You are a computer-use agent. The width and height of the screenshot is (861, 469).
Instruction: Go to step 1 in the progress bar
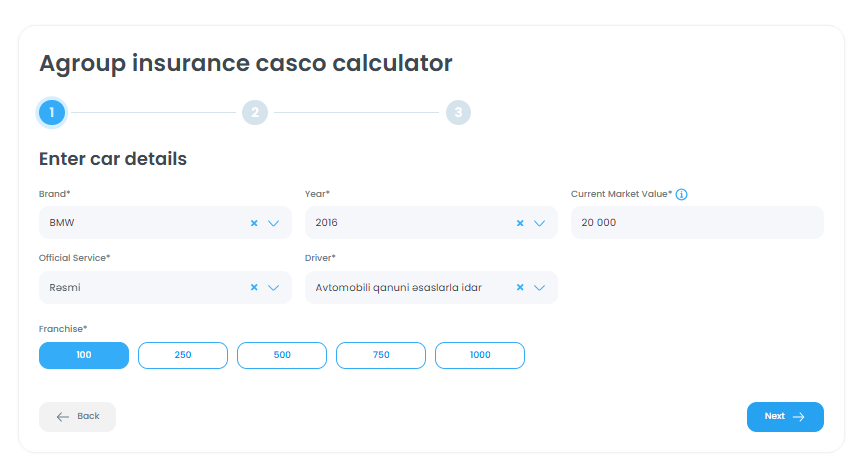(52, 112)
